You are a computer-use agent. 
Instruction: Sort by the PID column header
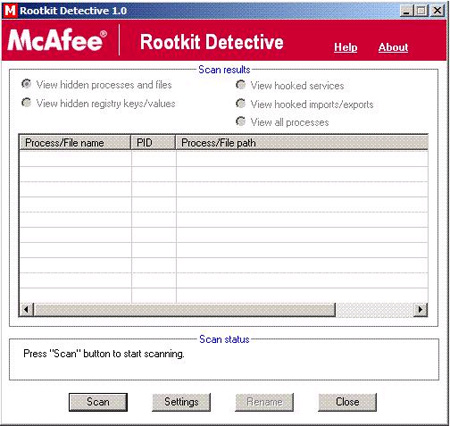153,143
